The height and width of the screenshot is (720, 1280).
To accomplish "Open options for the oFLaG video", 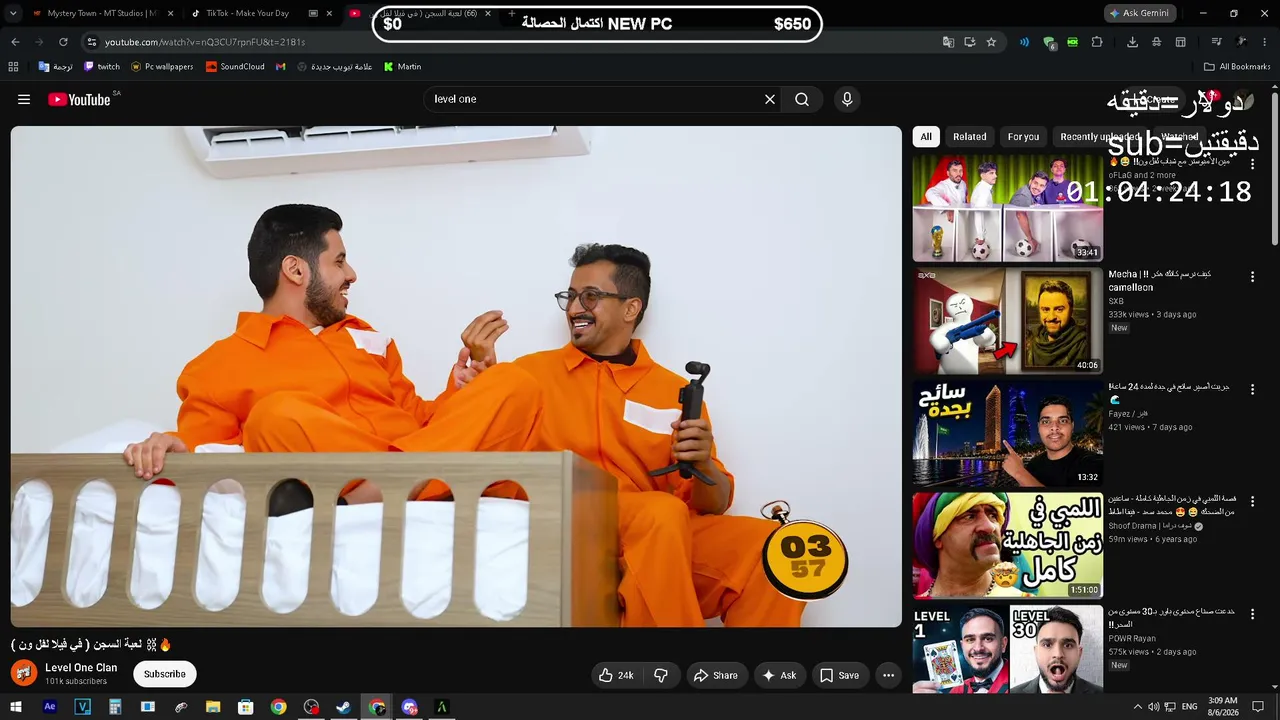I will 1252,163.
